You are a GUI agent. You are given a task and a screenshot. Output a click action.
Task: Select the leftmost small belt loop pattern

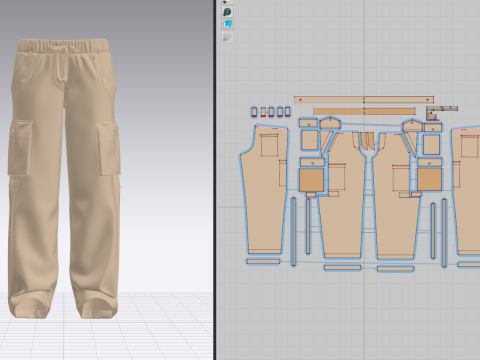coord(254,112)
